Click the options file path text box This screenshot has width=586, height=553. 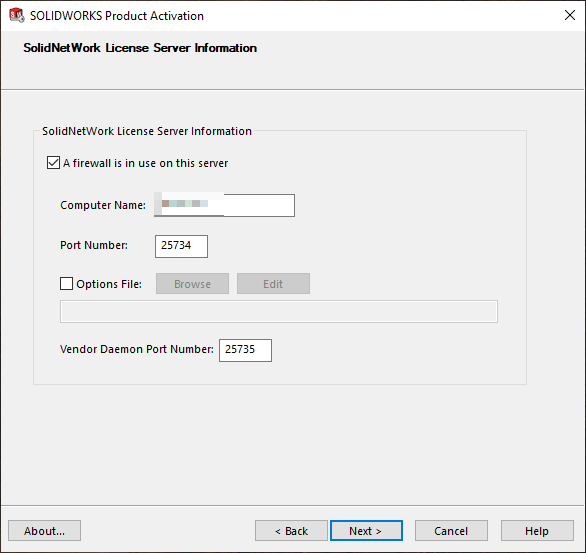(x=279, y=311)
